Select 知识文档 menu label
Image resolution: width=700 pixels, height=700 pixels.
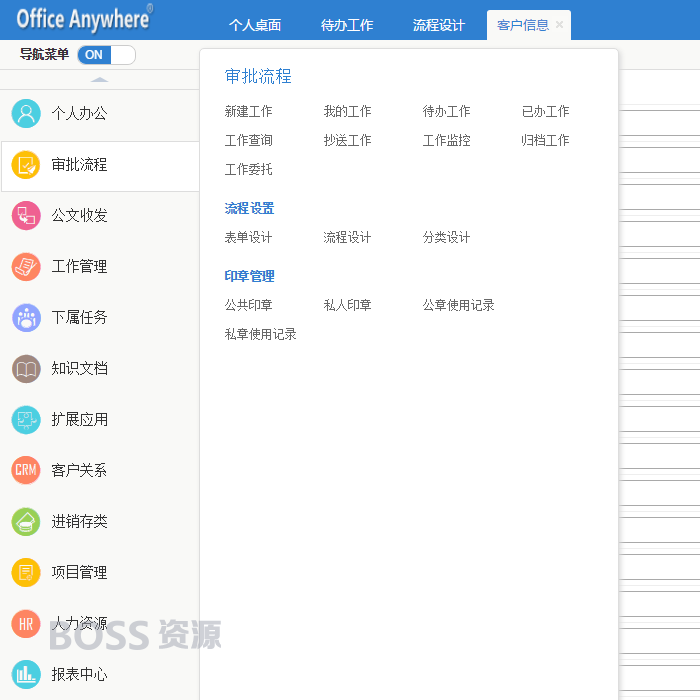pyautogui.click(x=79, y=369)
